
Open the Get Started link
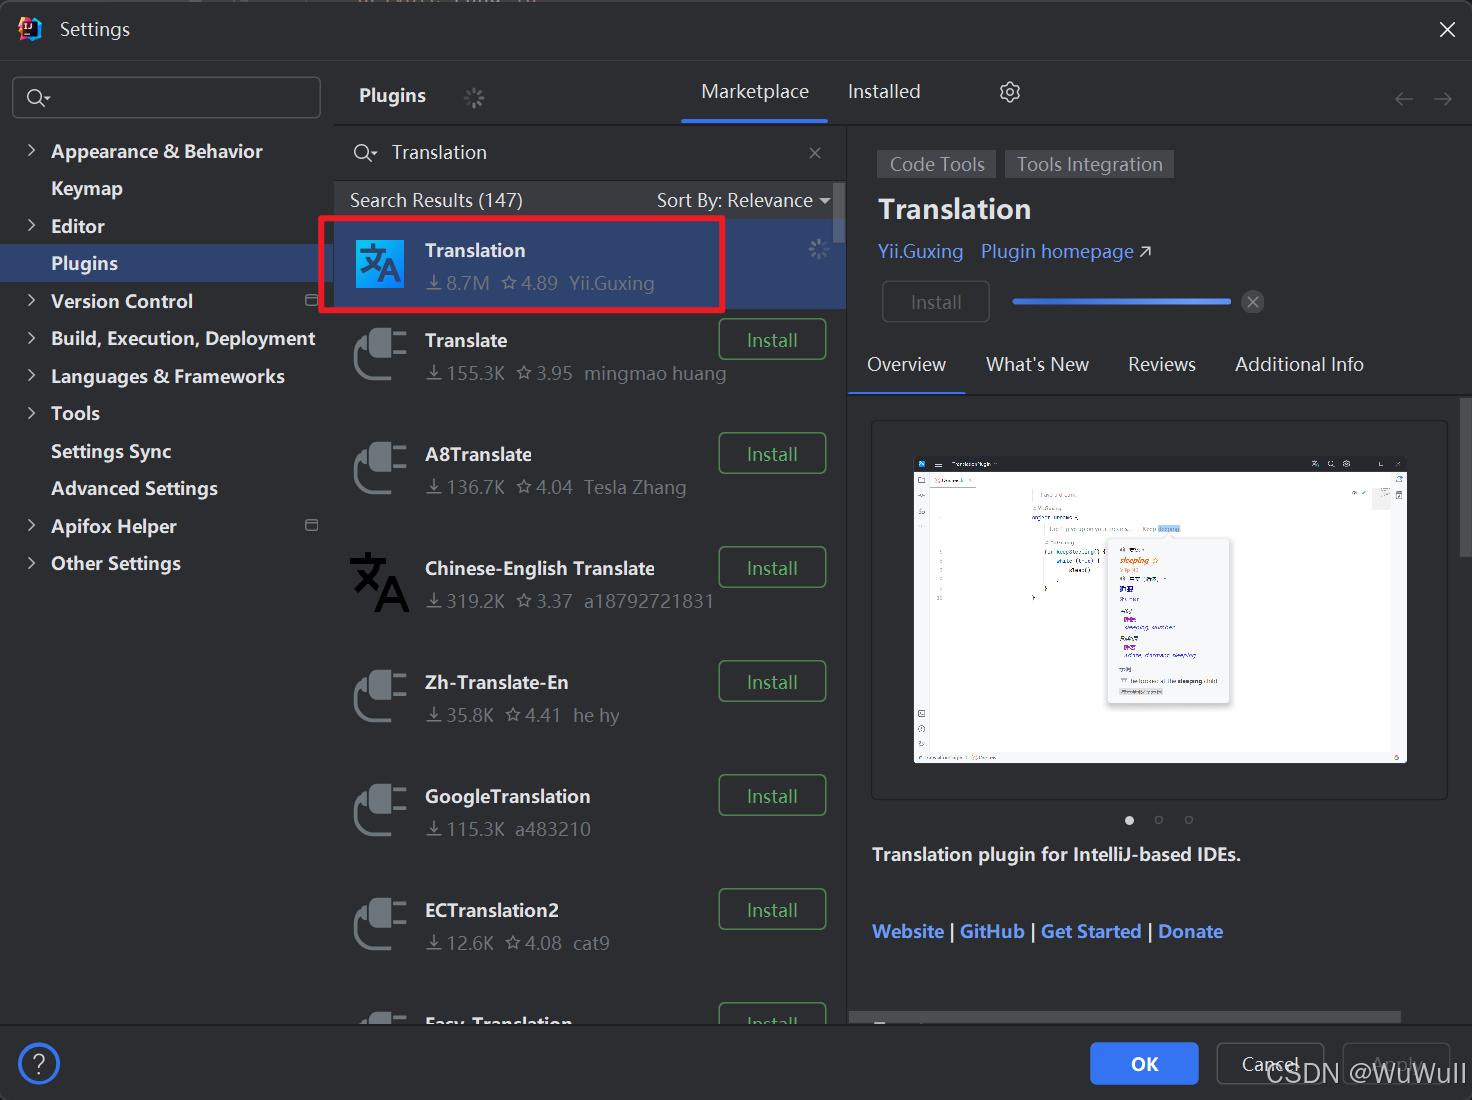click(1091, 932)
